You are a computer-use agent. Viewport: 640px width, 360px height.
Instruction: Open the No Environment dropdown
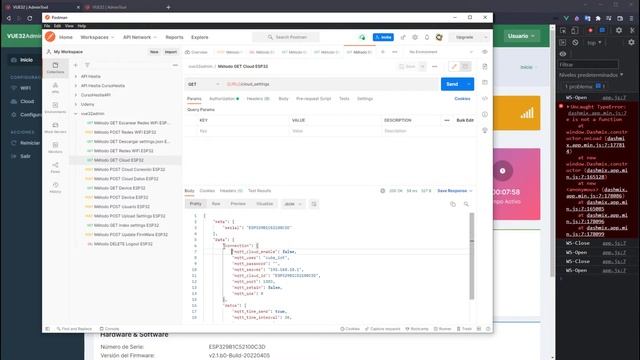pyautogui.click(x=441, y=52)
